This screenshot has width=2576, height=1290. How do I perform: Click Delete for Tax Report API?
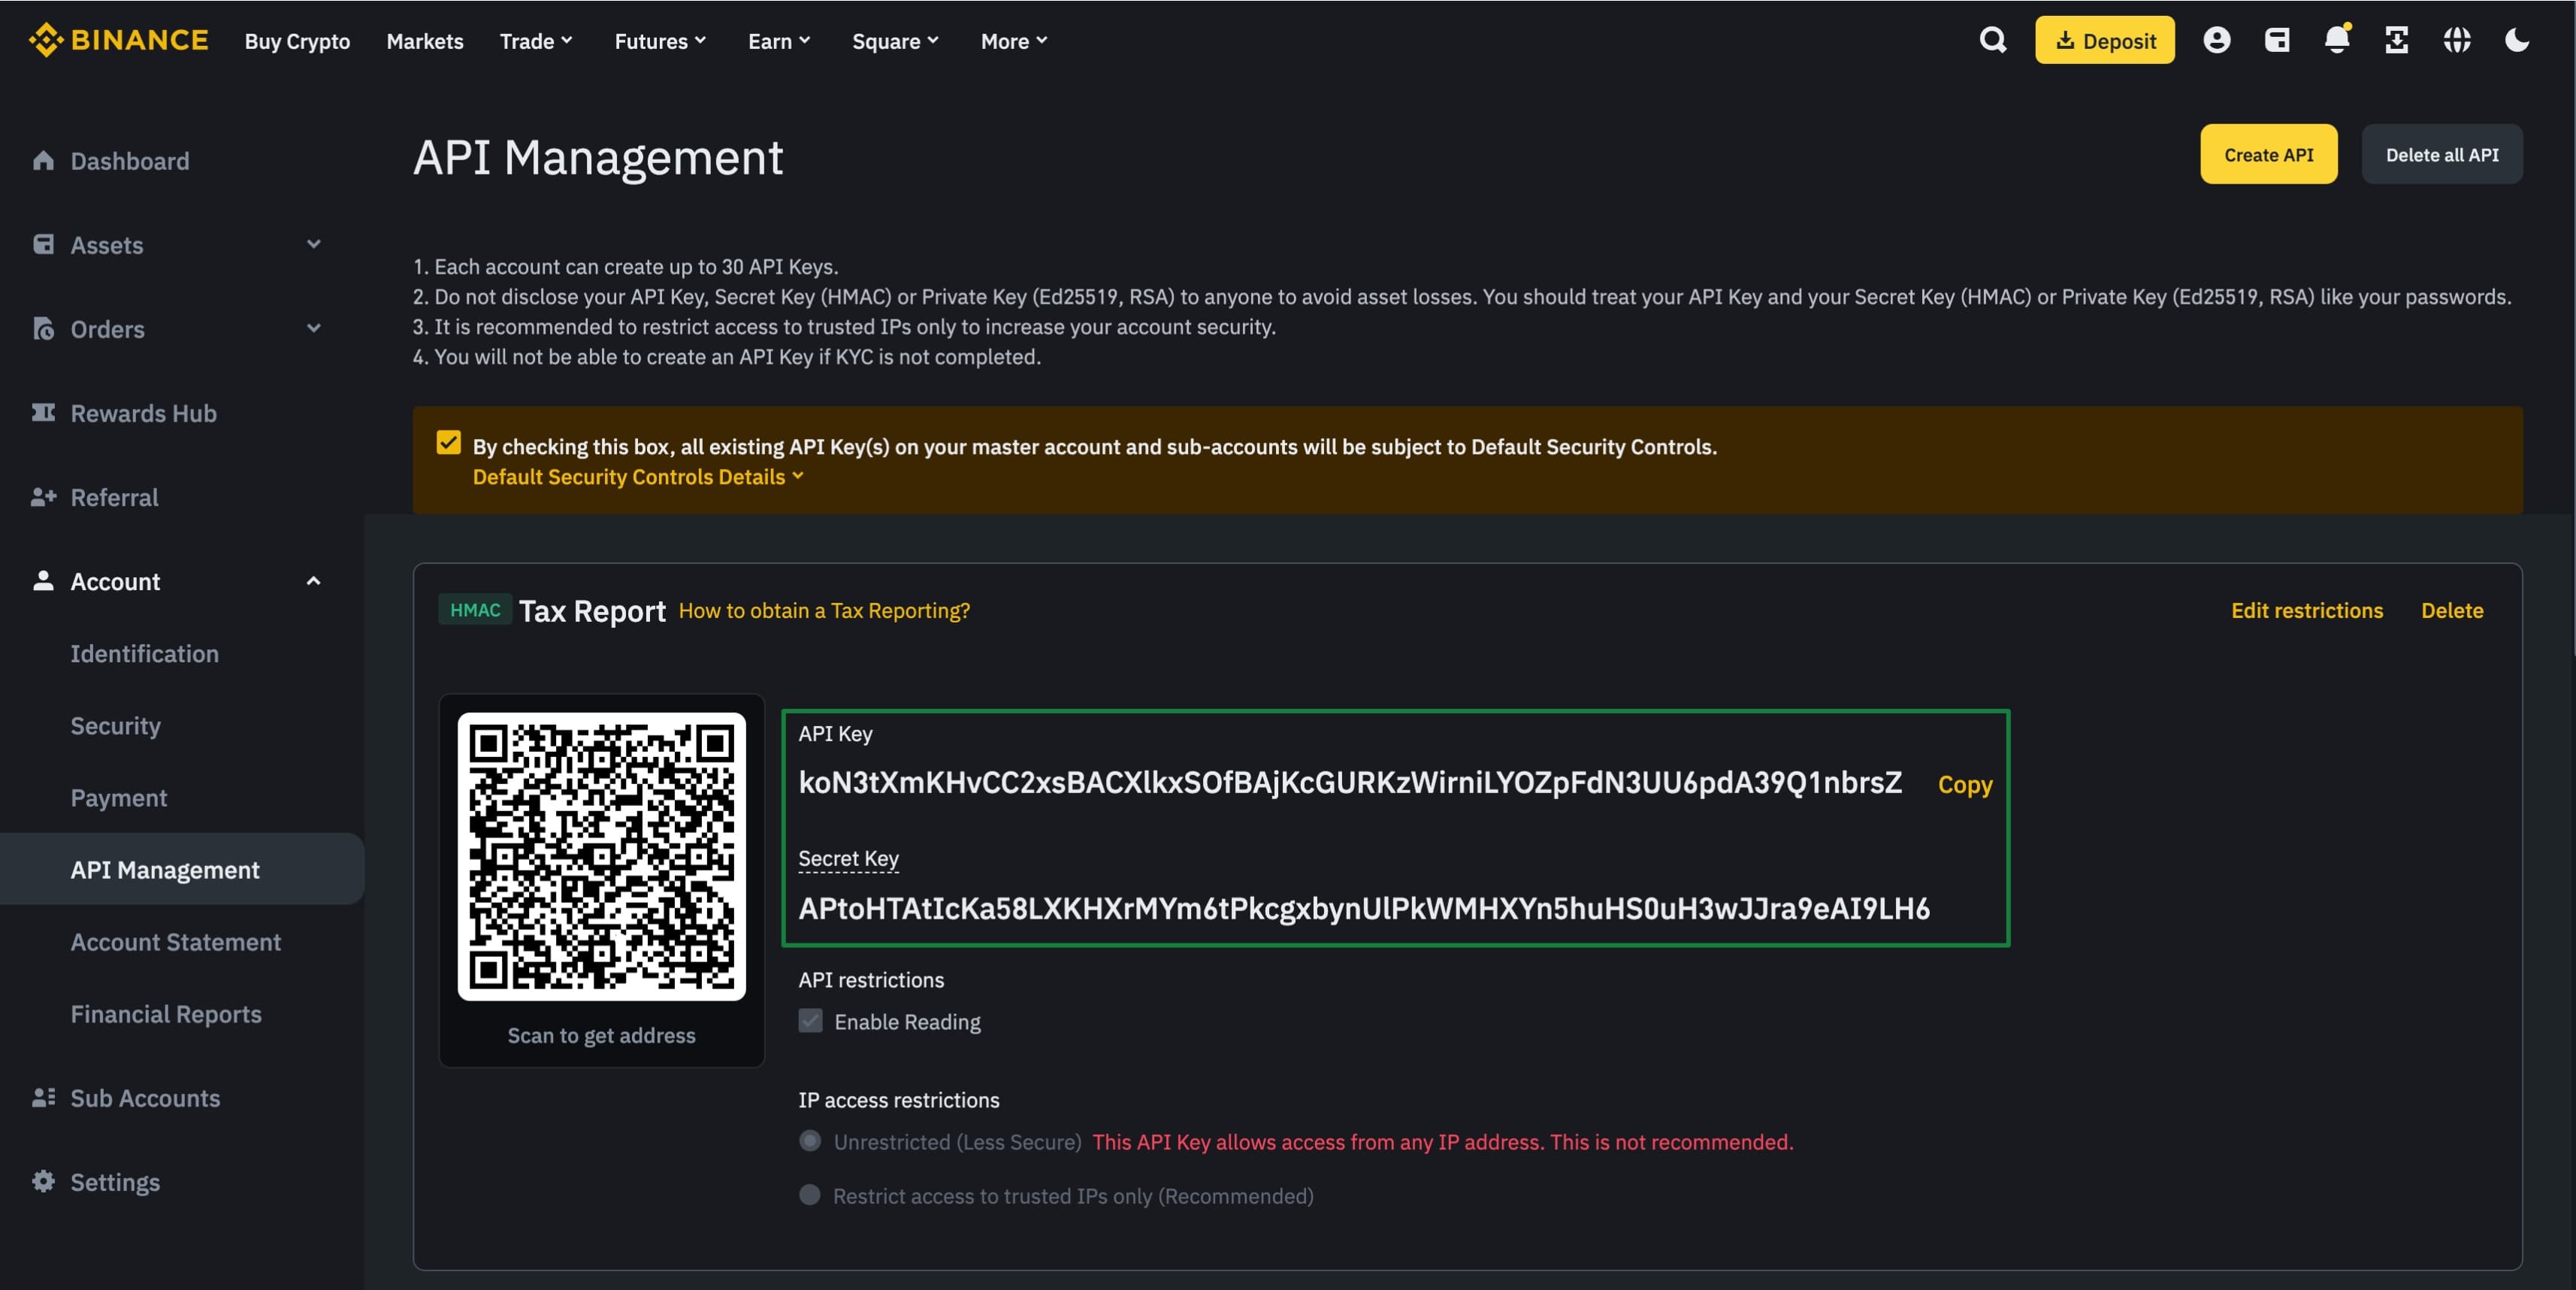tap(2451, 610)
